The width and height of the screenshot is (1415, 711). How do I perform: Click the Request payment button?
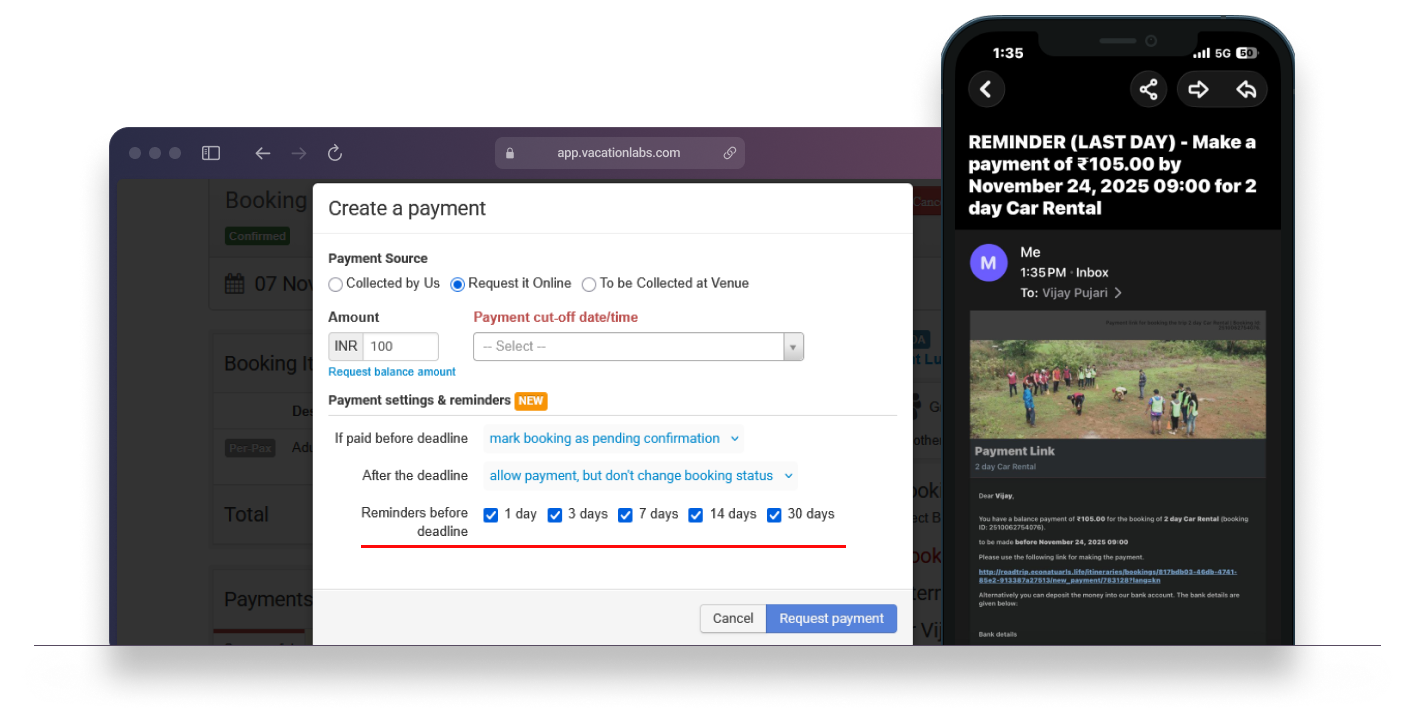(x=831, y=619)
